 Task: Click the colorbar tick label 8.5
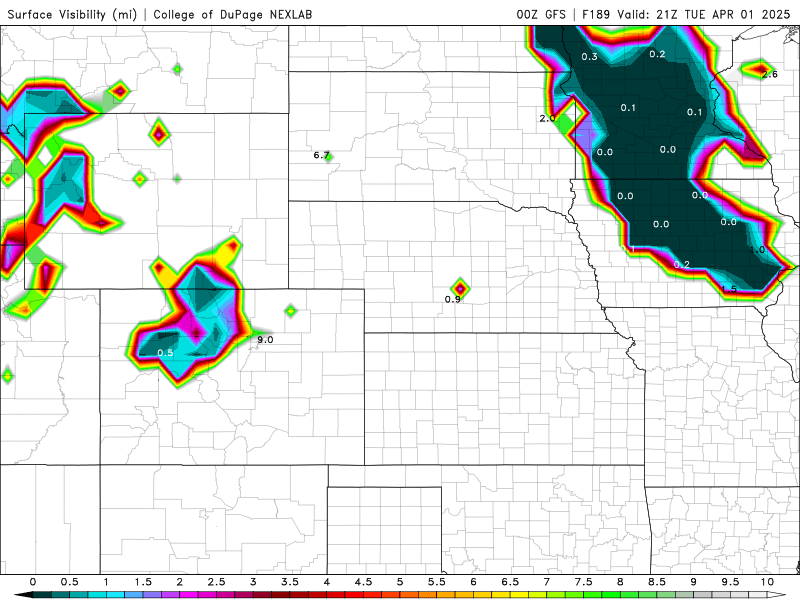click(x=657, y=582)
